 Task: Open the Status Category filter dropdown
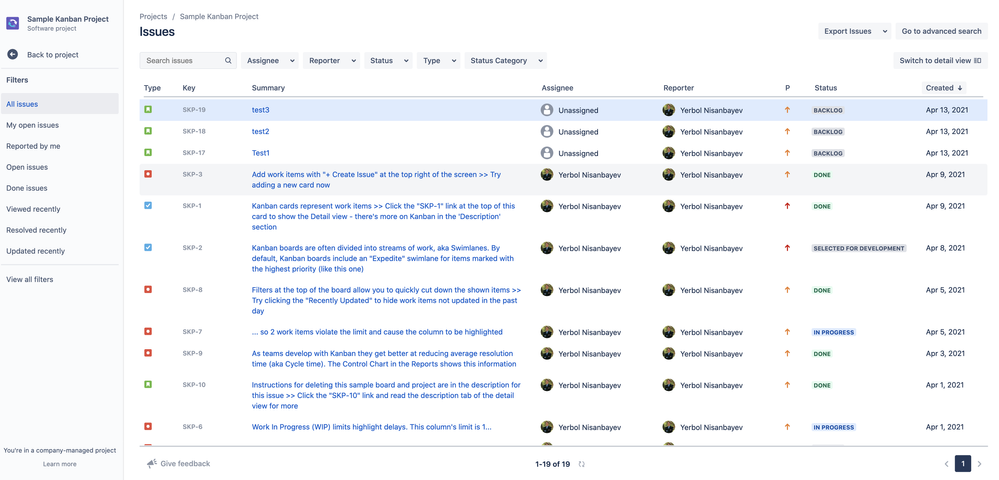coord(506,61)
